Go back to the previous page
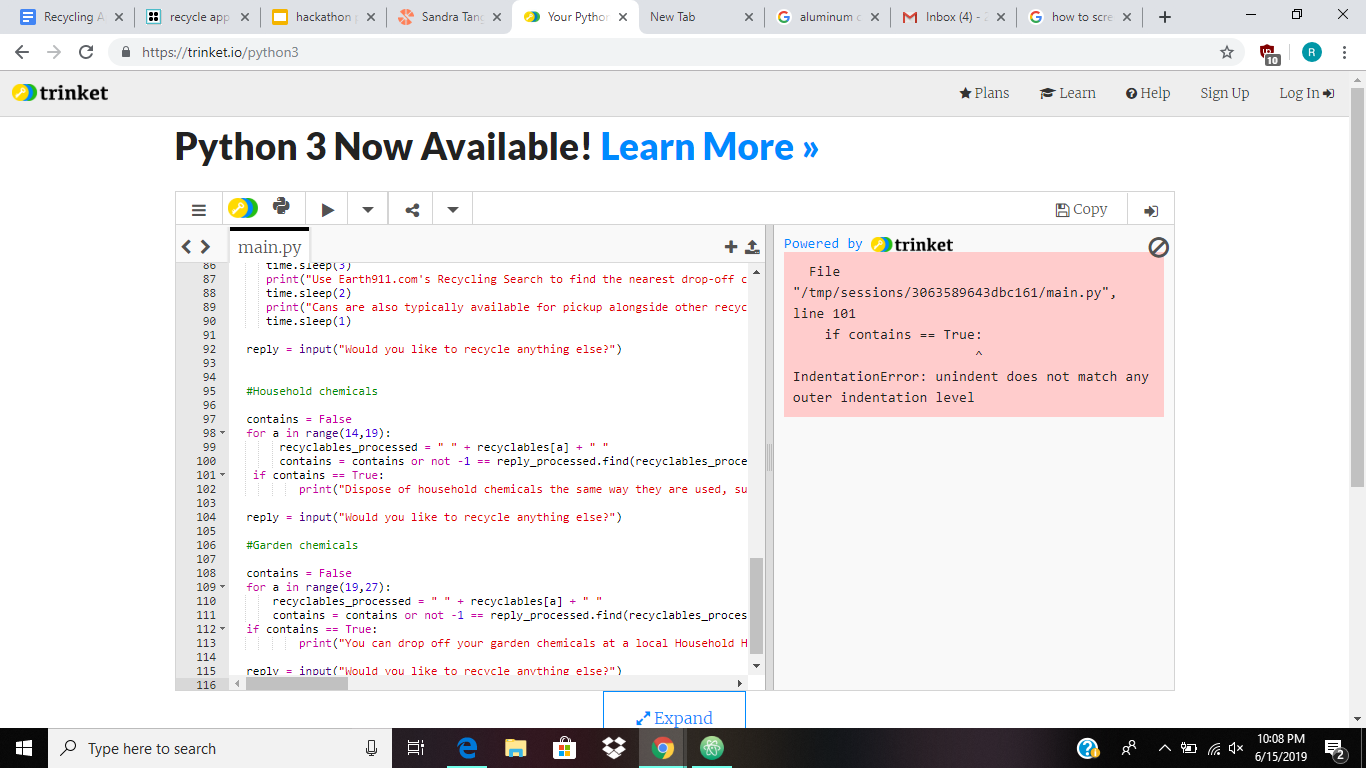Screen dimensions: 1366x768 click(22, 52)
